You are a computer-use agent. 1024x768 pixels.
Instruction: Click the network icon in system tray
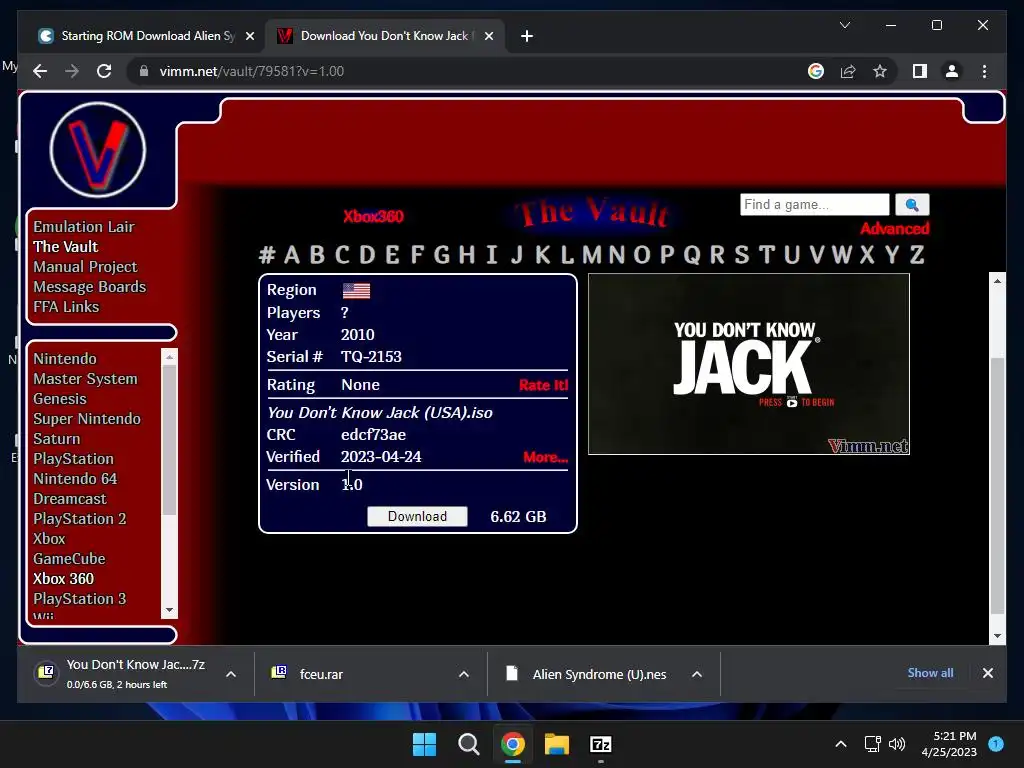point(872,744)
